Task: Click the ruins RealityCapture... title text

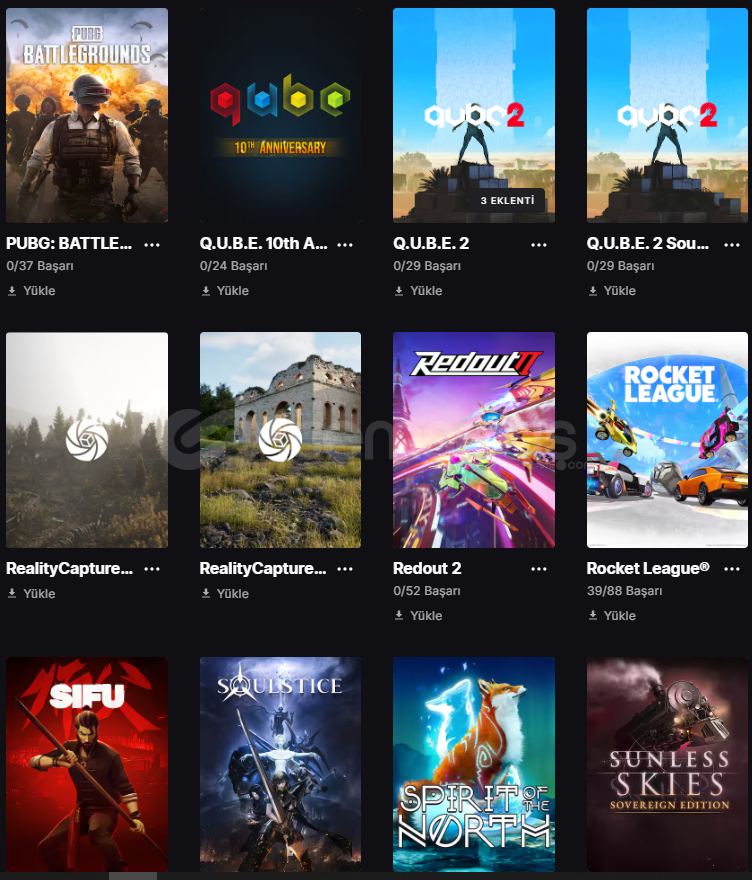Action: [263, 569]
